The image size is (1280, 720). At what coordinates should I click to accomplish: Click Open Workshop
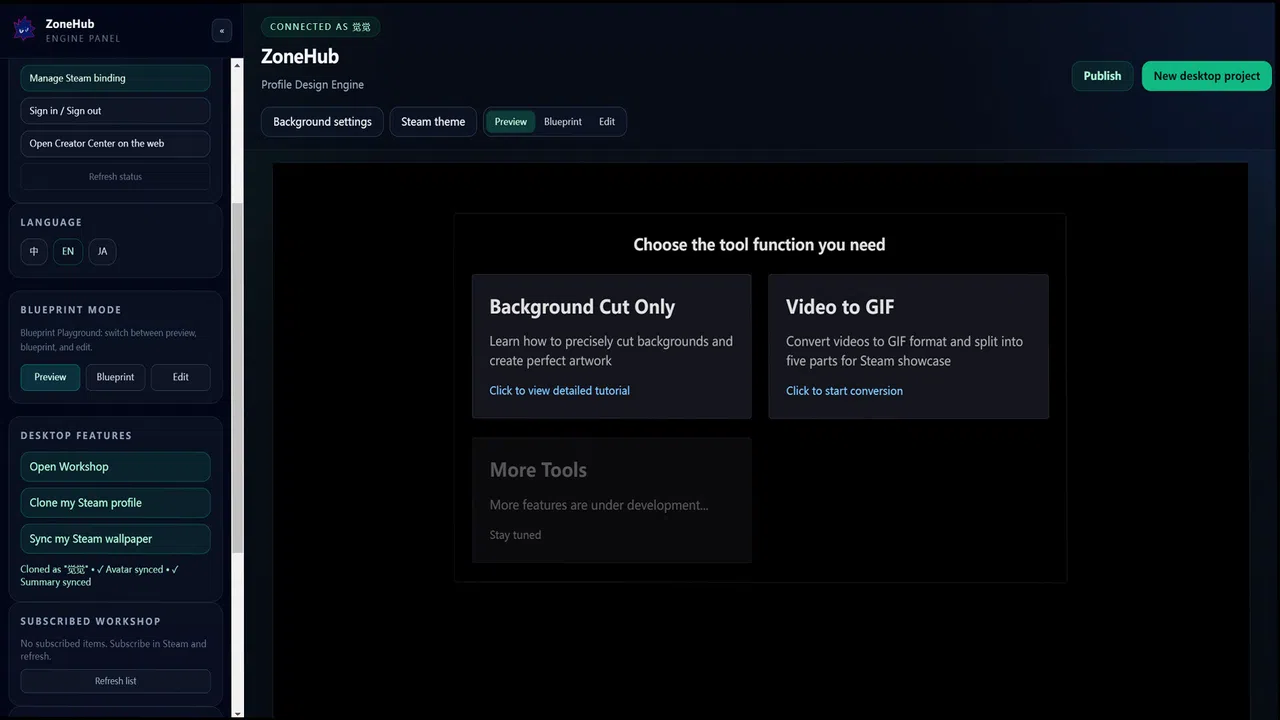(x=115, y=467)
